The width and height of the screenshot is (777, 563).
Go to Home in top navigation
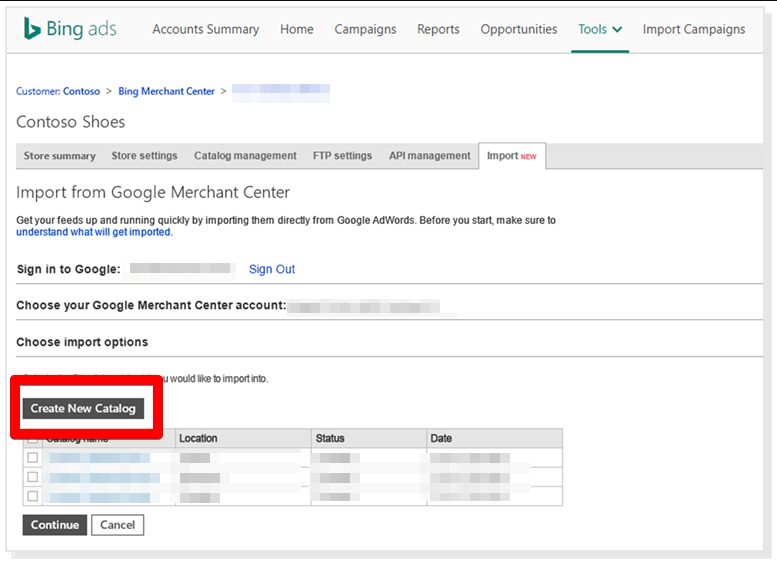coord(296,29)
